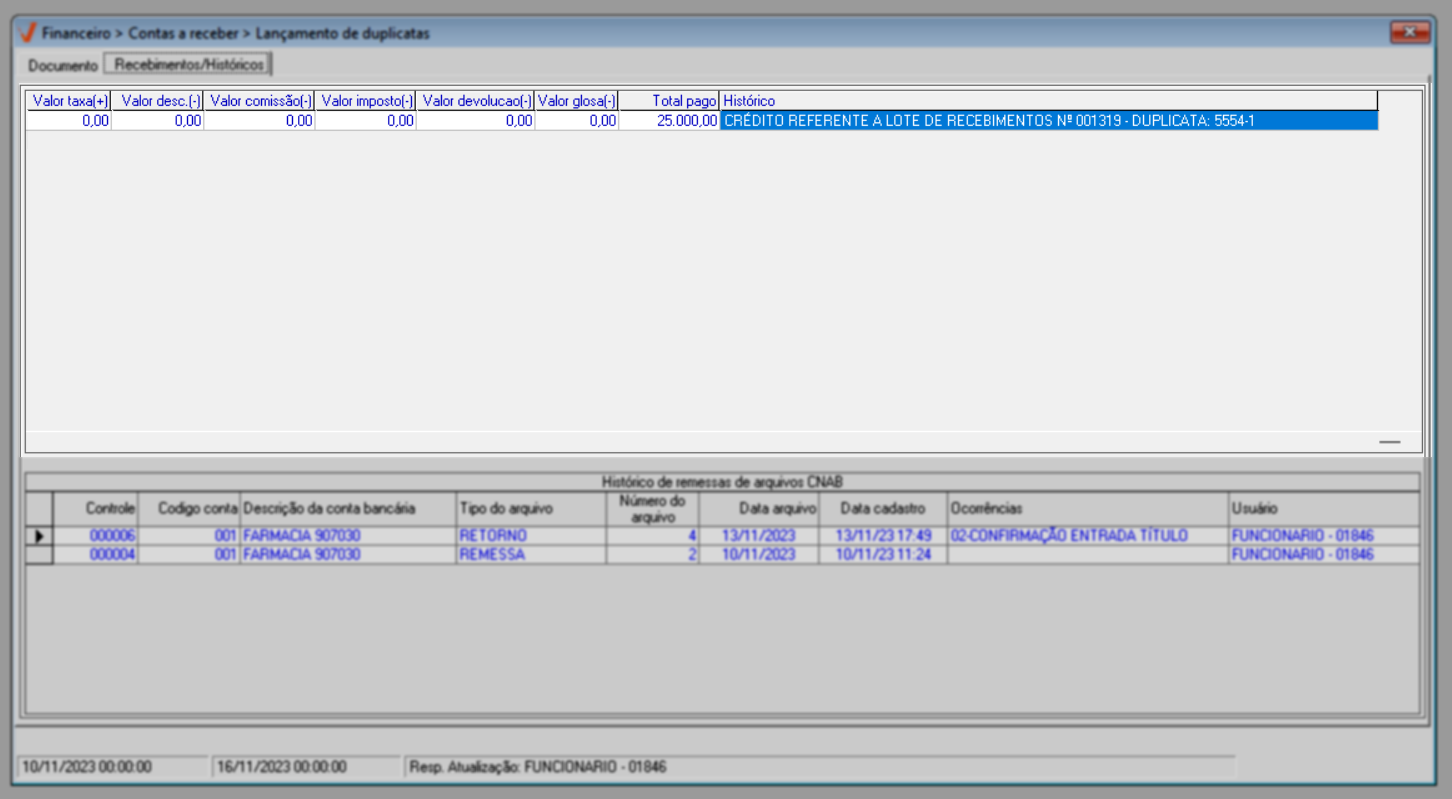Click the RETORNO file type cell

point(531,536)
